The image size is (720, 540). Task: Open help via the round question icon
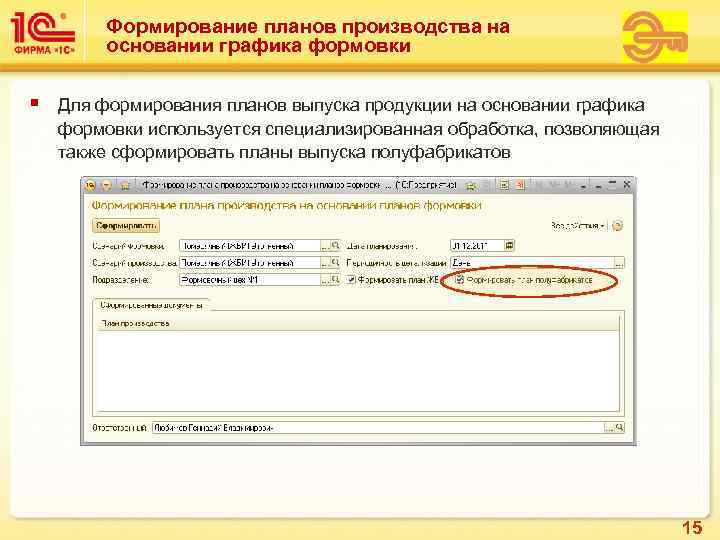point(618,225)
